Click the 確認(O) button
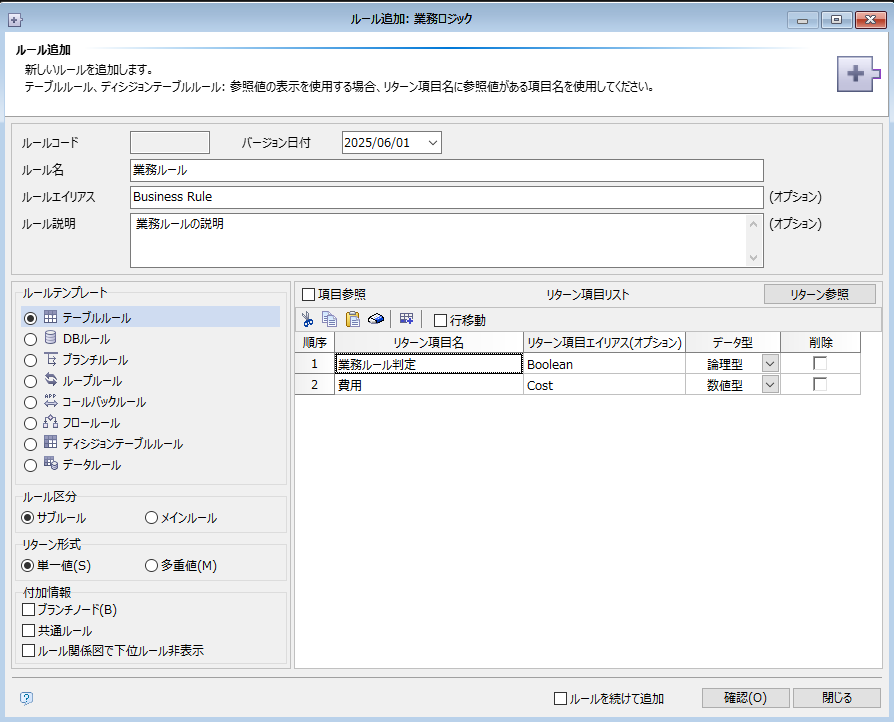This screenshot has height=722, width=894. 745,698
